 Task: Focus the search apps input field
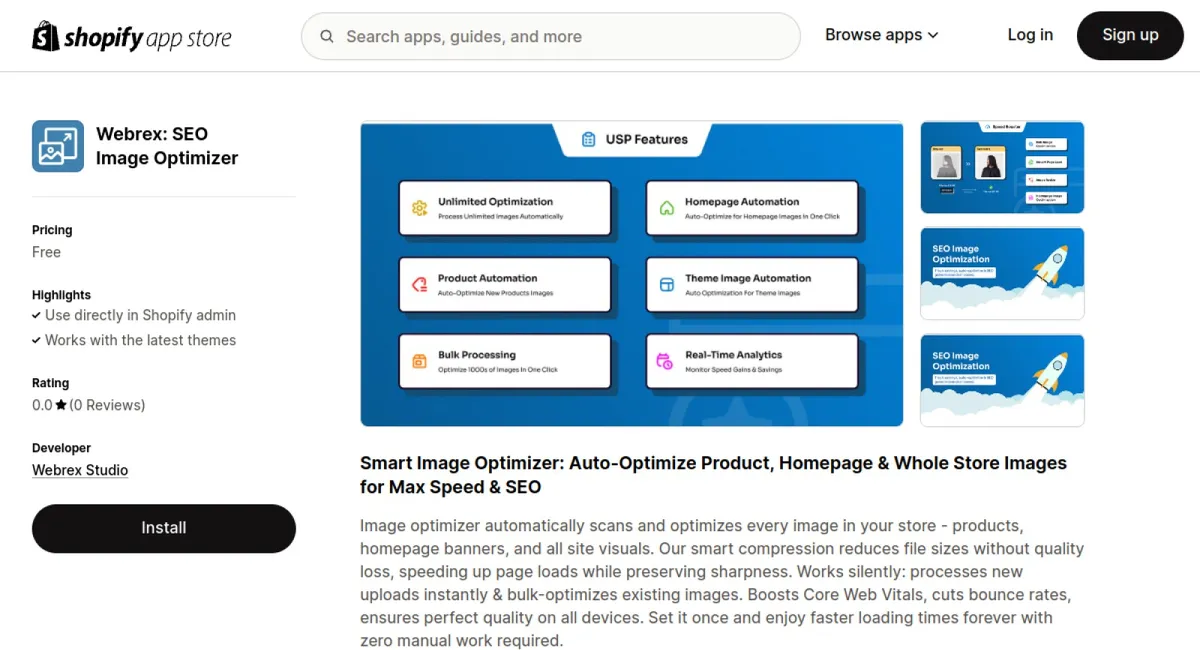coord(551,37)
